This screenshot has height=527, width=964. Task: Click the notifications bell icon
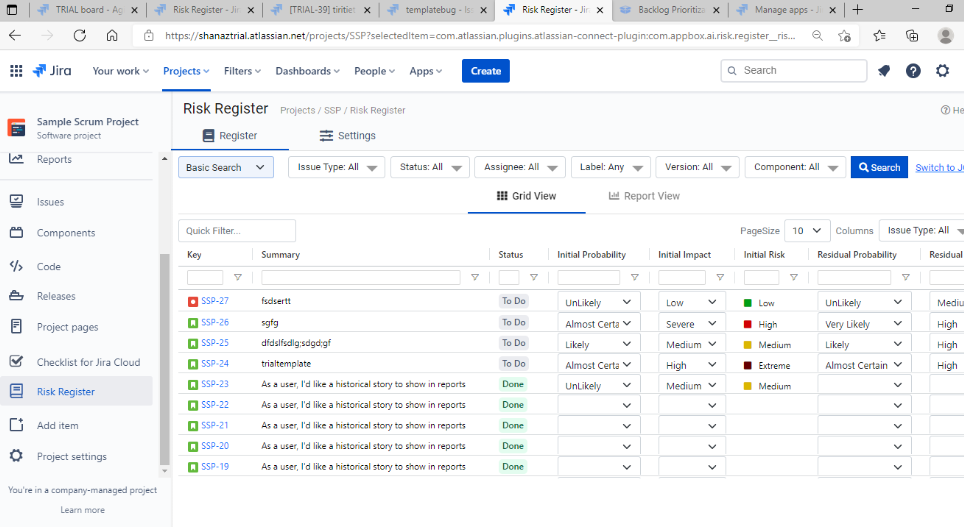click(884, 71)
